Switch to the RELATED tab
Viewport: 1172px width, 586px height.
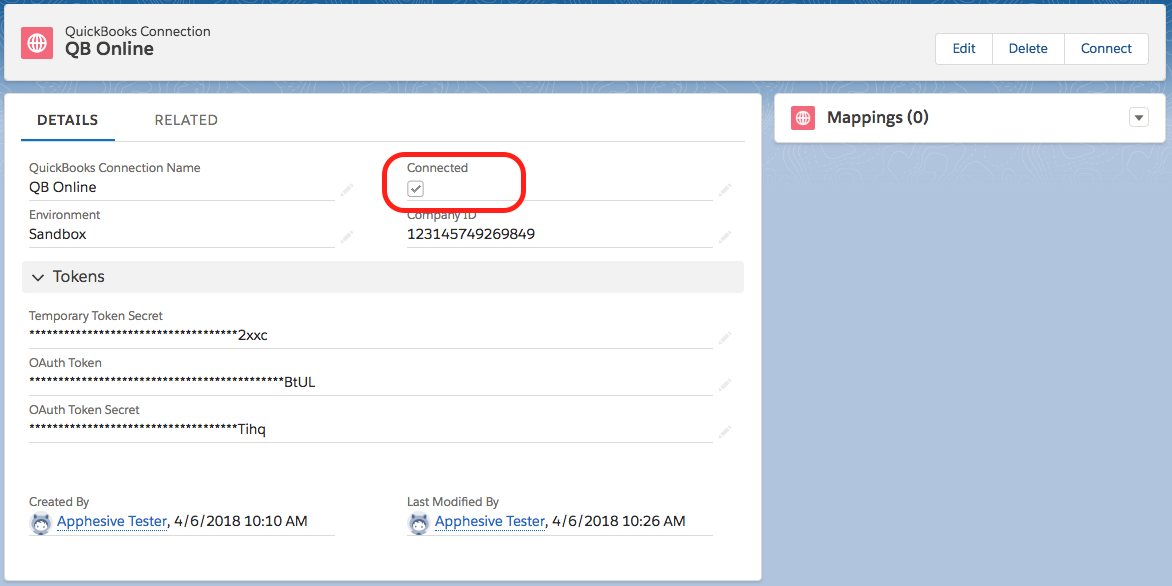pos(186,120)
